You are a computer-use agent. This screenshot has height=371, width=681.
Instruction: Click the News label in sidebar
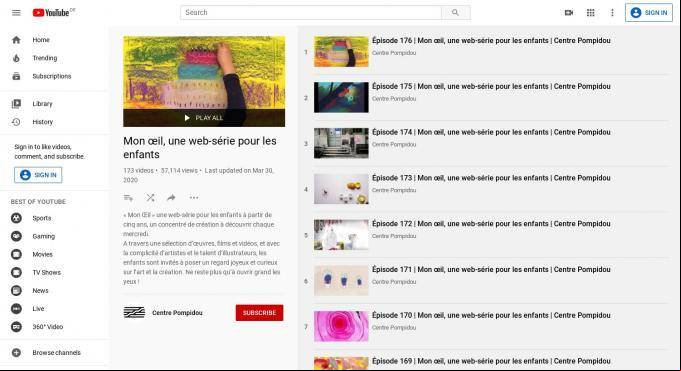40,291
